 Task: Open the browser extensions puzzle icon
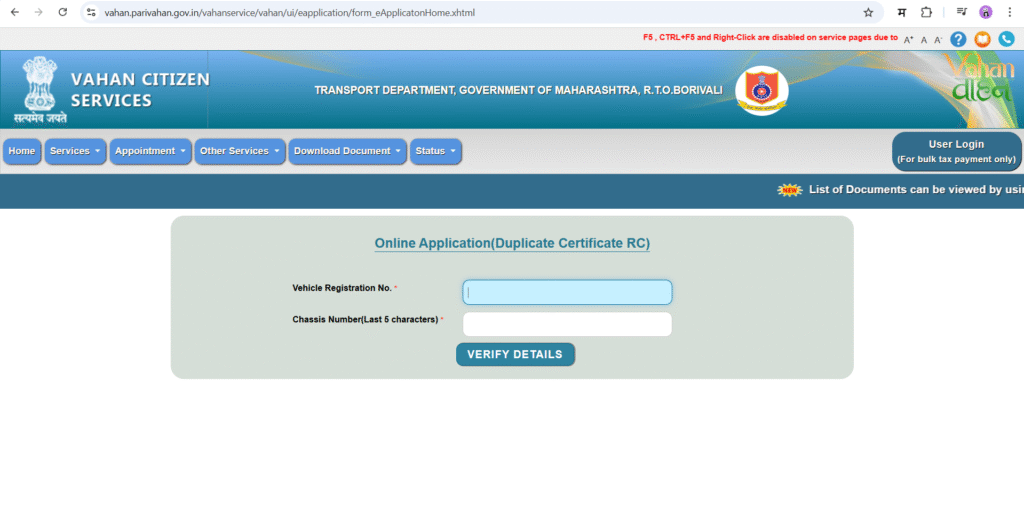click(926, 12)
